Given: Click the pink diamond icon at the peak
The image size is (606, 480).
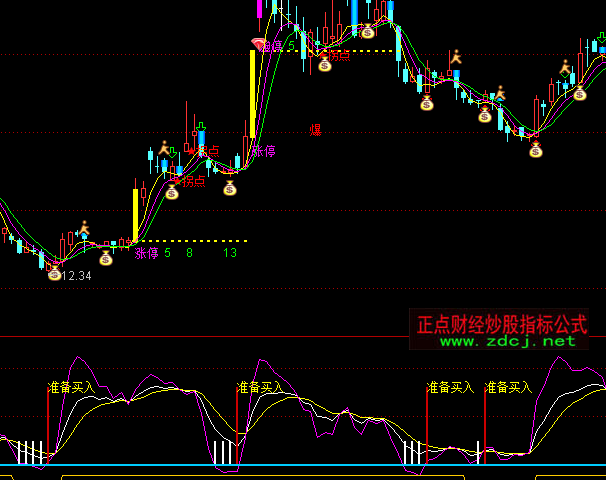Looking at the screenshot, I should [258, 43].
